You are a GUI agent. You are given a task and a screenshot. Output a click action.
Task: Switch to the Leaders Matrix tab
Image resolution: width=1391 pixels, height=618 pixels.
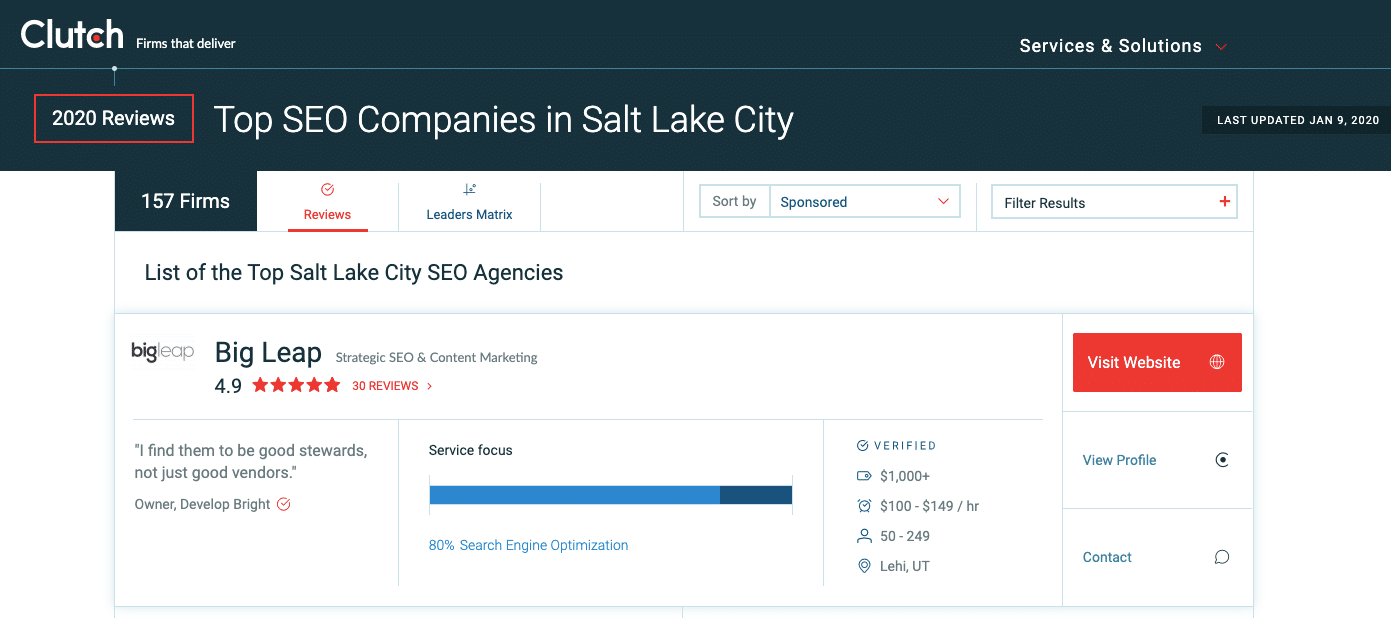[469, 202]
